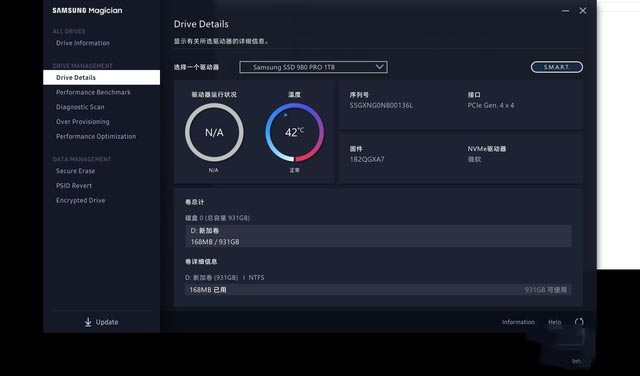Viewport: 640px width, 376px height.
Task: Open the Information link
Action: pos(518,322)
